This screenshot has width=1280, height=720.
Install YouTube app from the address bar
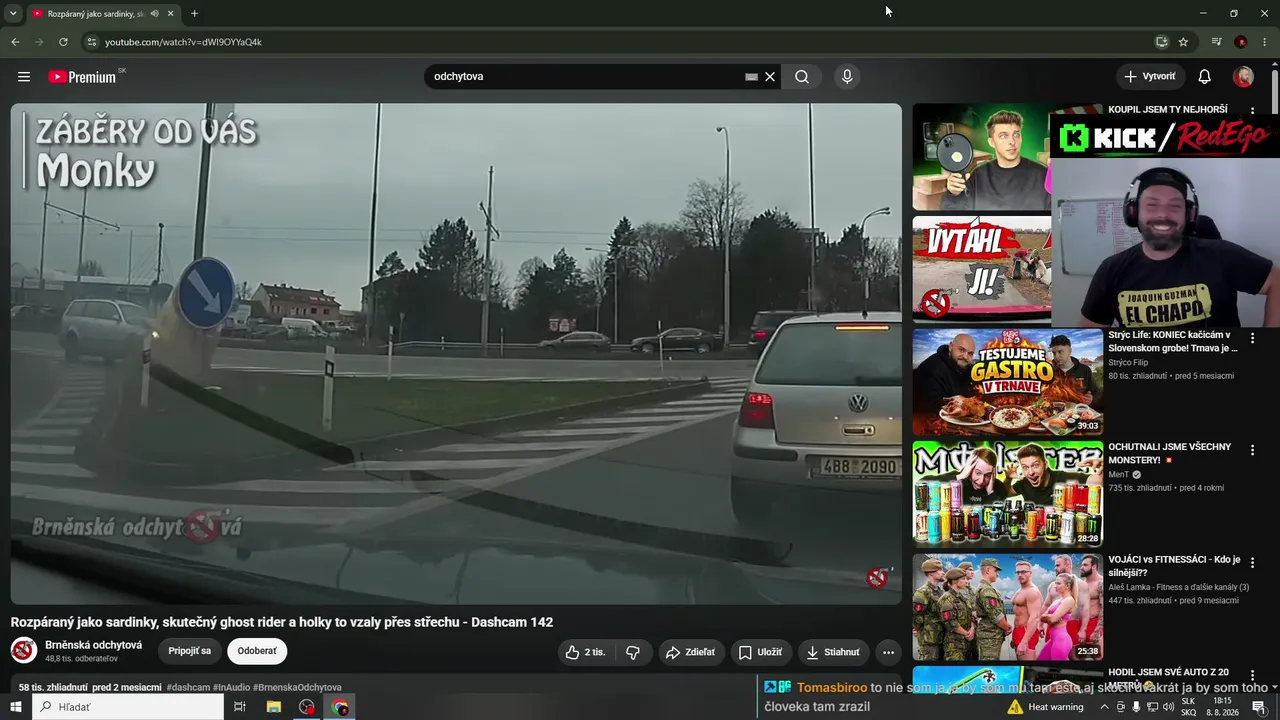click(x=1161, y=42)
